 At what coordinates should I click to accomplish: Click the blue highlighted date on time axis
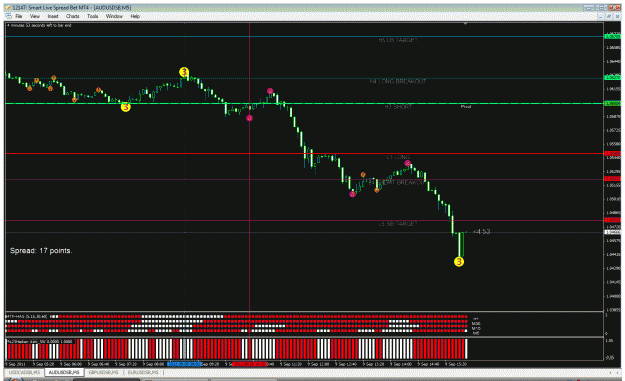pos(184,364)
